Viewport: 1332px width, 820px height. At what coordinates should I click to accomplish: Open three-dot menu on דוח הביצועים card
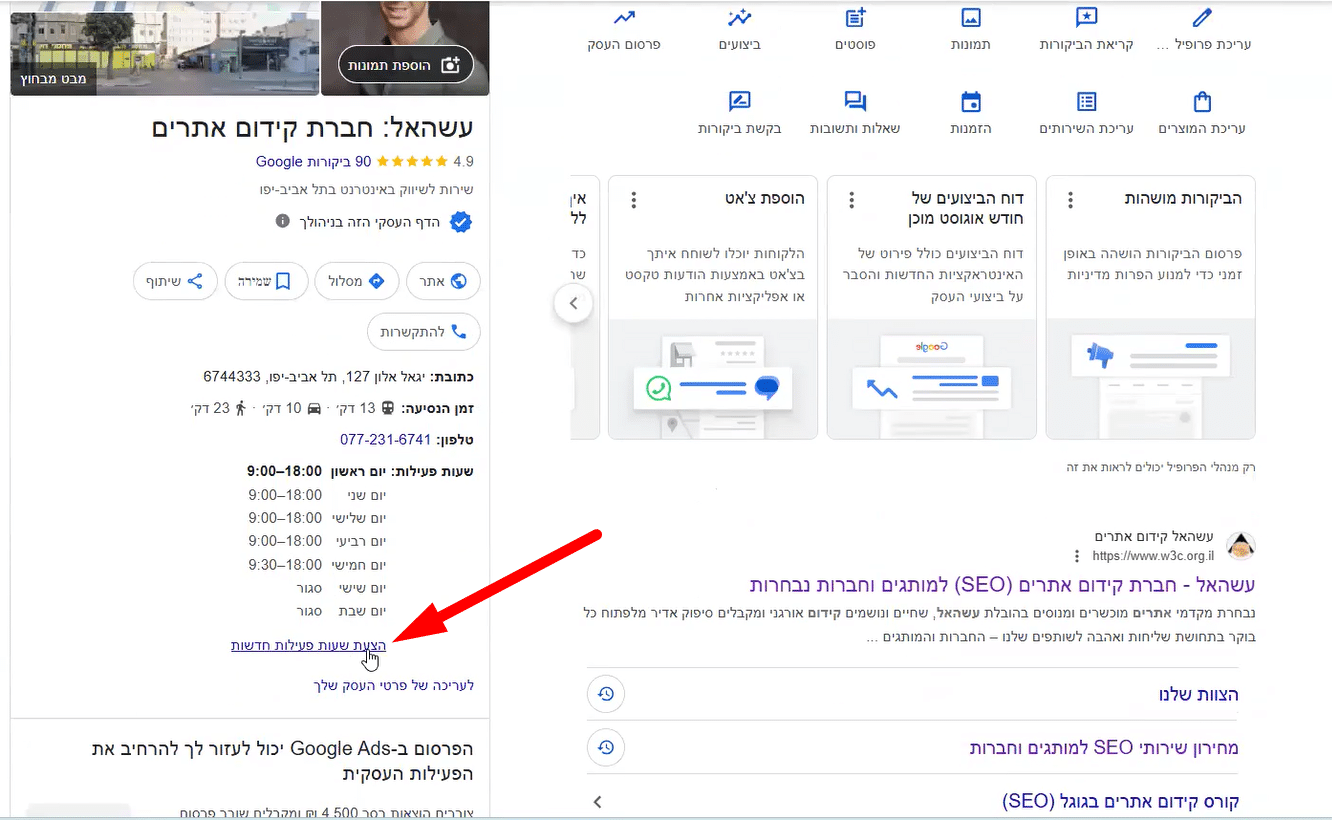[x=852, y=200]
